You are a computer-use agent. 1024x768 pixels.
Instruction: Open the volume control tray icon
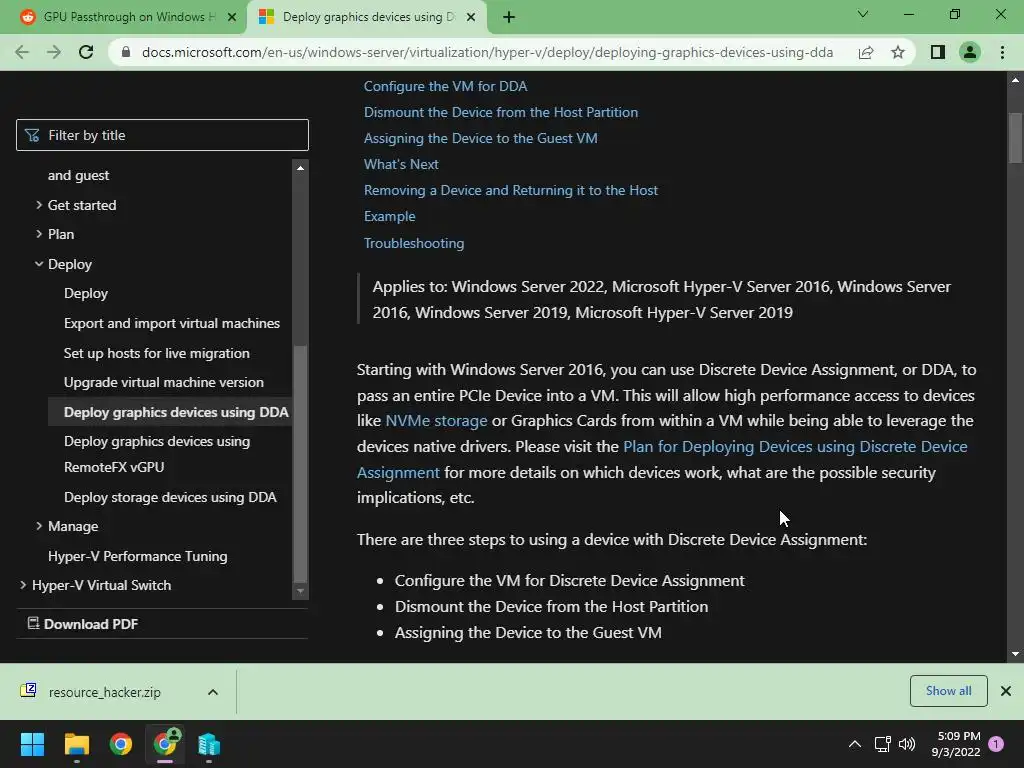coord(907,744)
